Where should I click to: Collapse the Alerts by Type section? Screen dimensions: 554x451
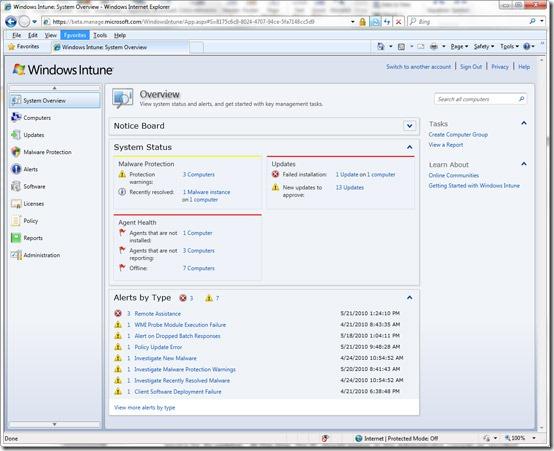tap(409, 298)
